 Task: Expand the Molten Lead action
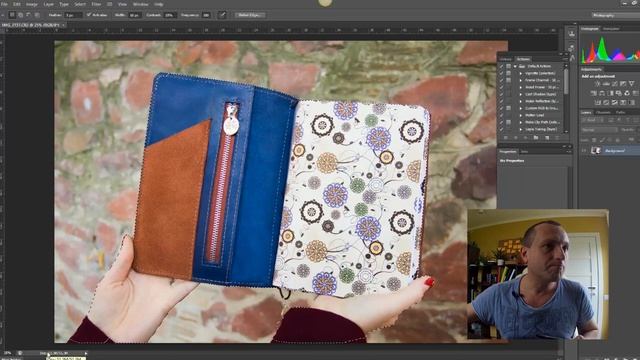click(521, 115)
